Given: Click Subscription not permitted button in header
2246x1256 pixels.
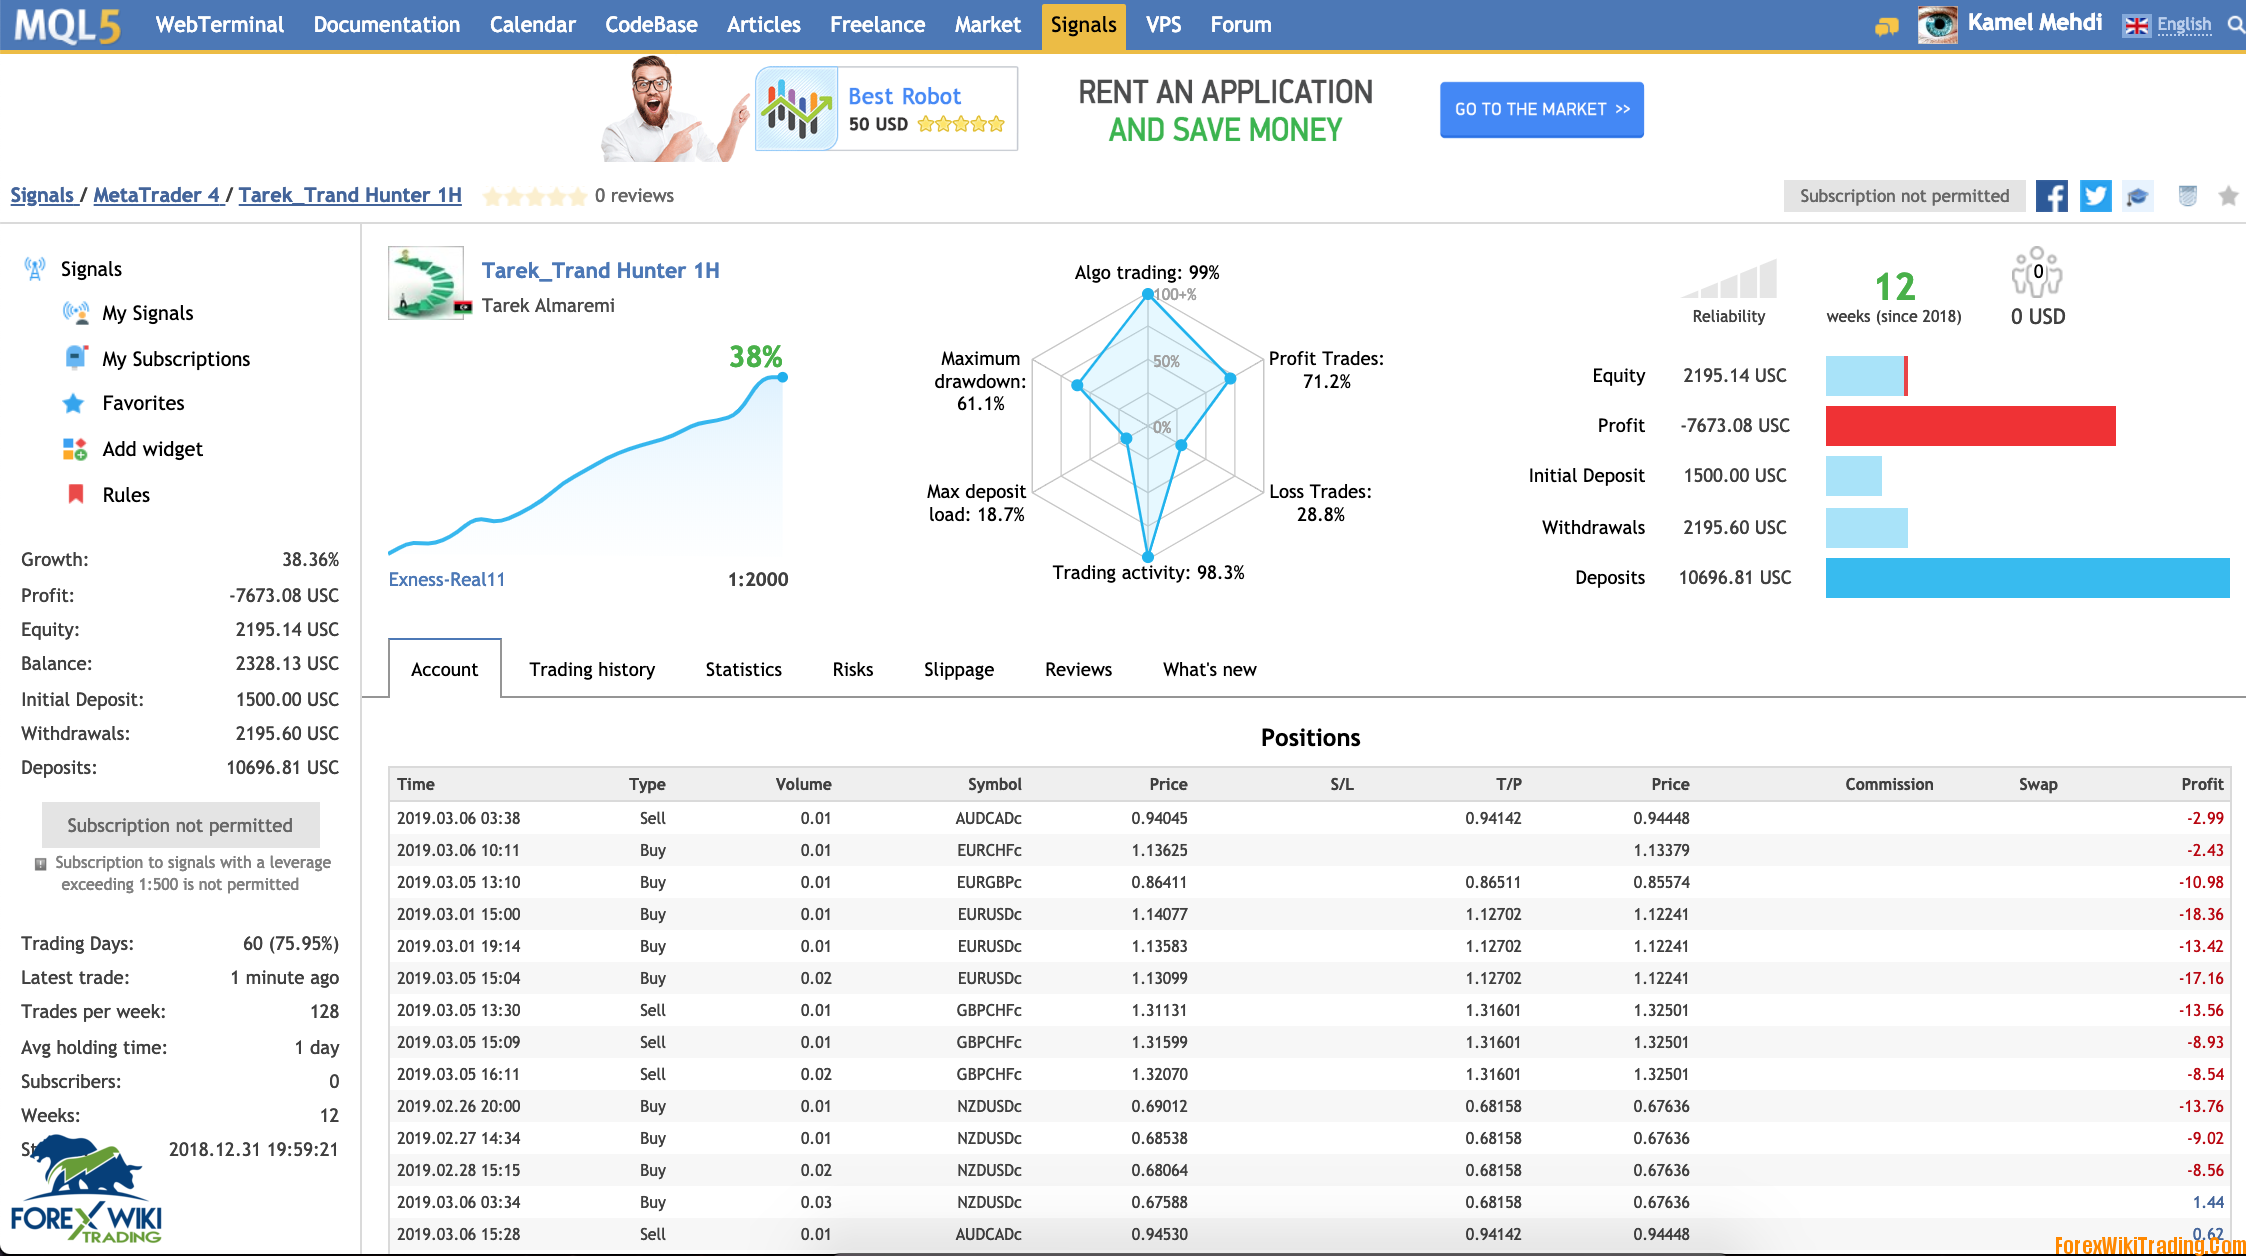Looking at the screenshot, I should tap(1904, 196).
